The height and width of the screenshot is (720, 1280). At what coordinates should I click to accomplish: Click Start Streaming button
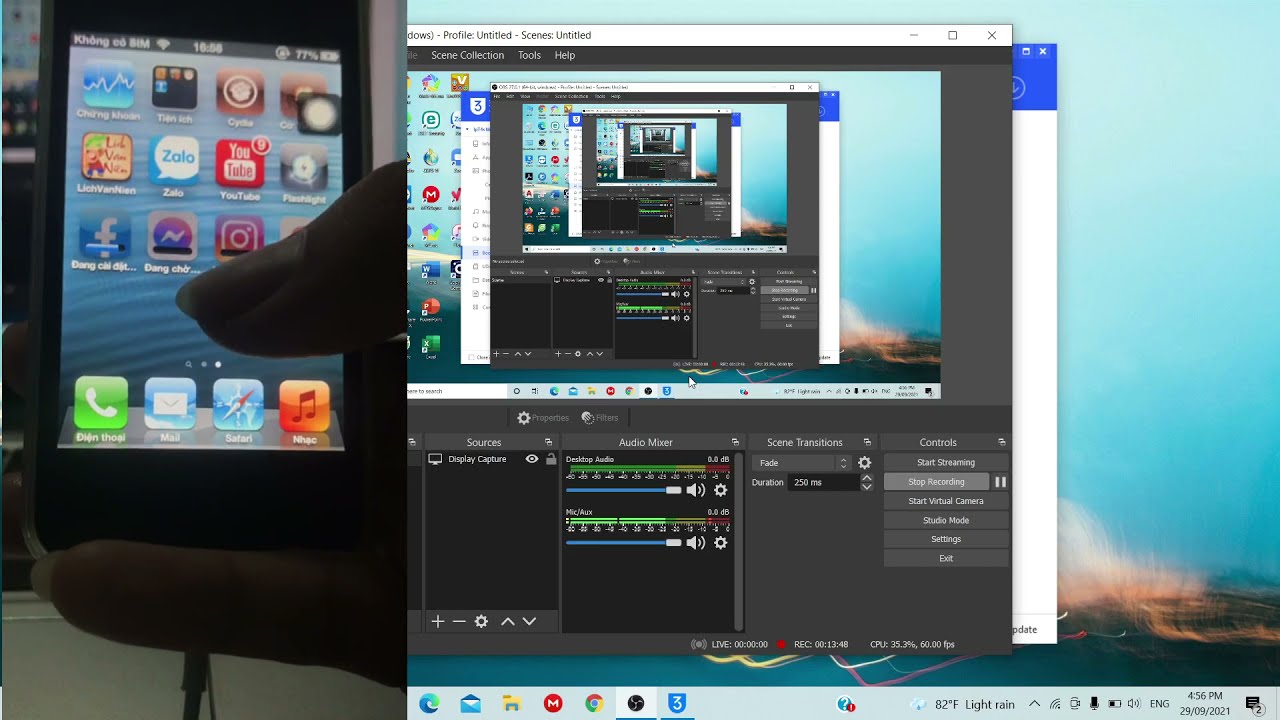[x=946, y=463]
